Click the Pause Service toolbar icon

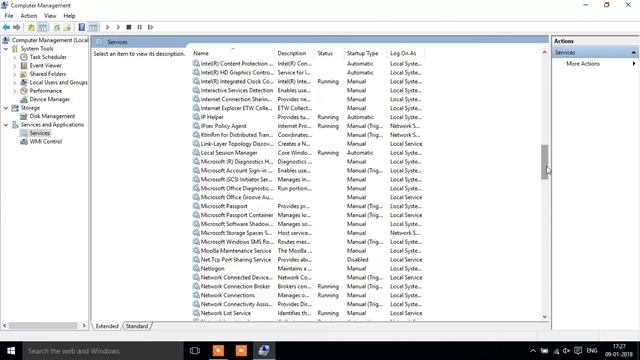click(140, 27)
